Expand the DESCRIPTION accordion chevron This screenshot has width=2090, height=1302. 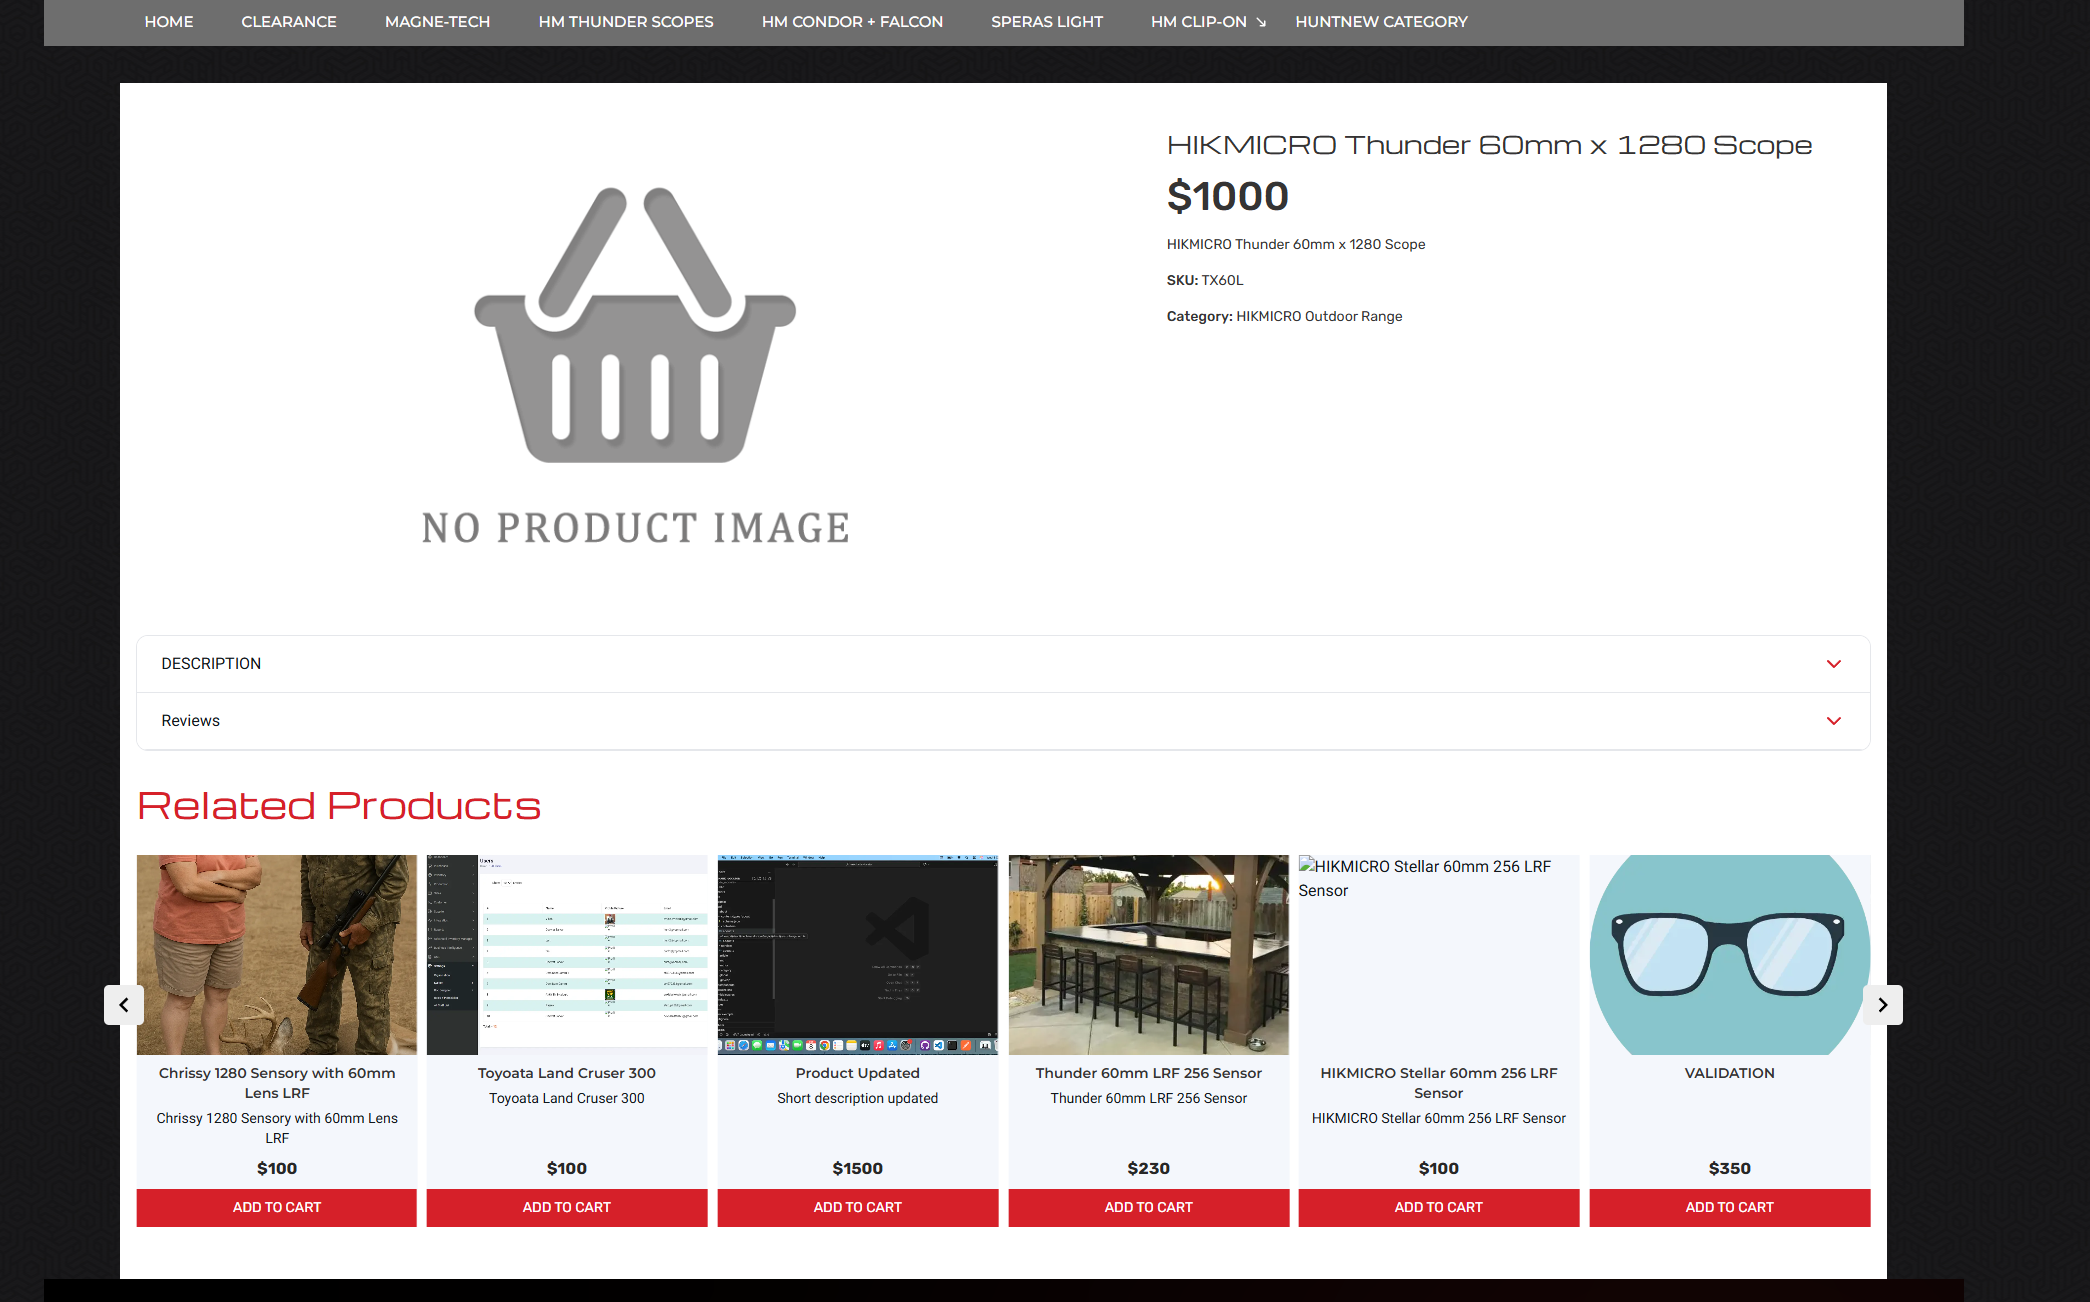pyautogui.click(x=1833, y=664)
